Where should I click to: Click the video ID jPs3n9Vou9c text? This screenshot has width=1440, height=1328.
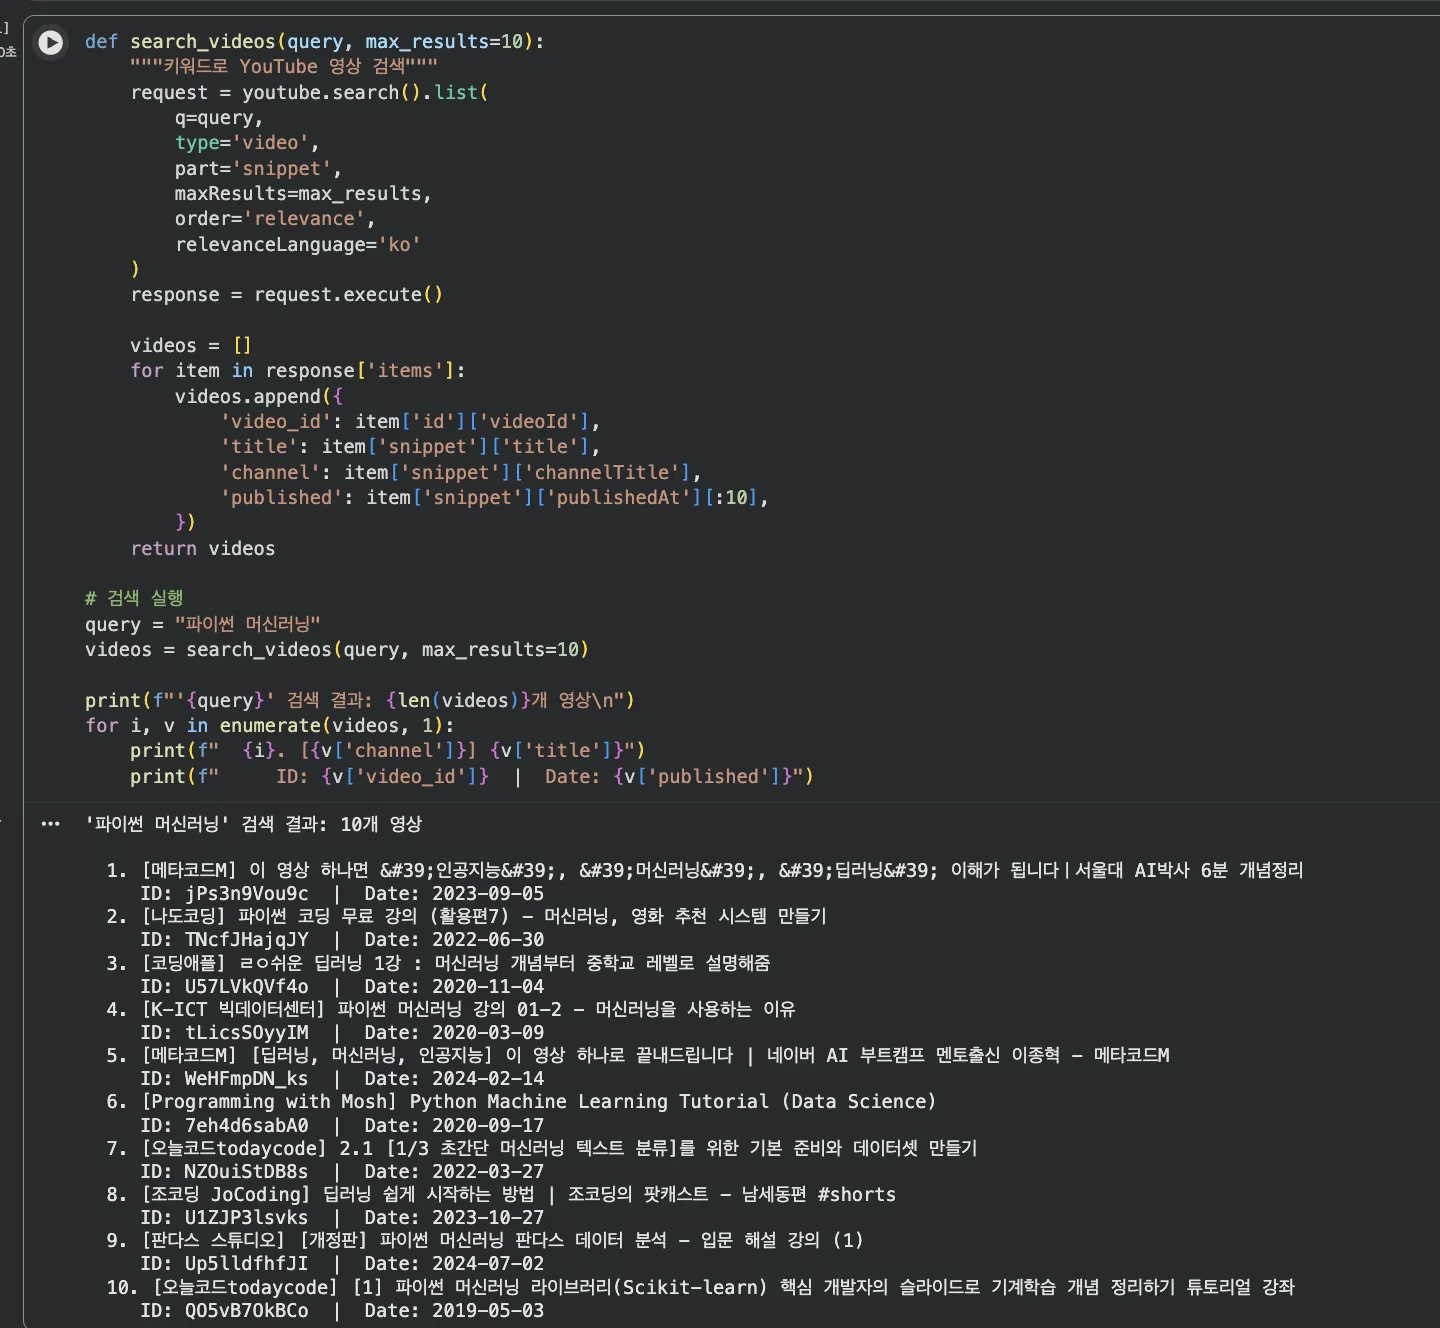[246, 894]
